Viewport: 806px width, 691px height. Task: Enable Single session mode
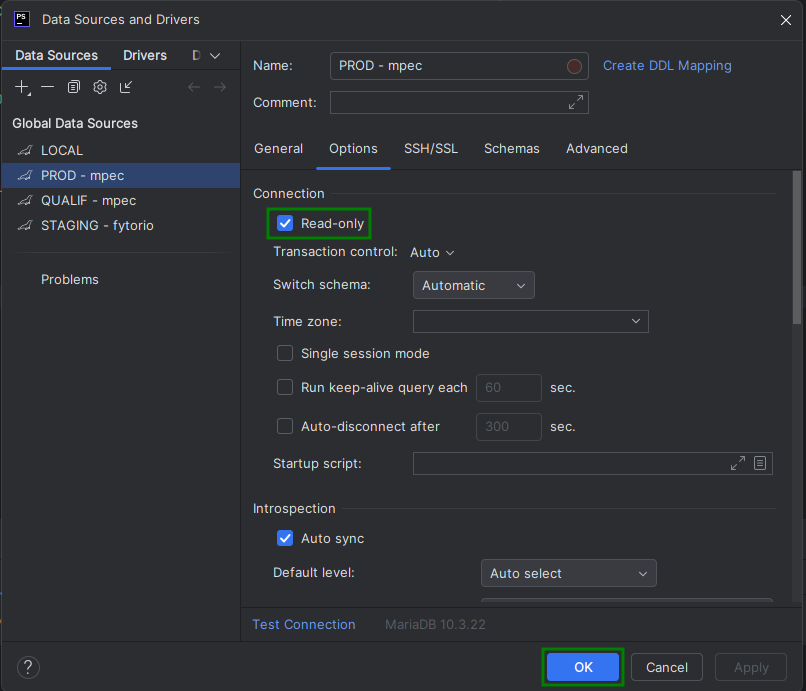point(285,353)
